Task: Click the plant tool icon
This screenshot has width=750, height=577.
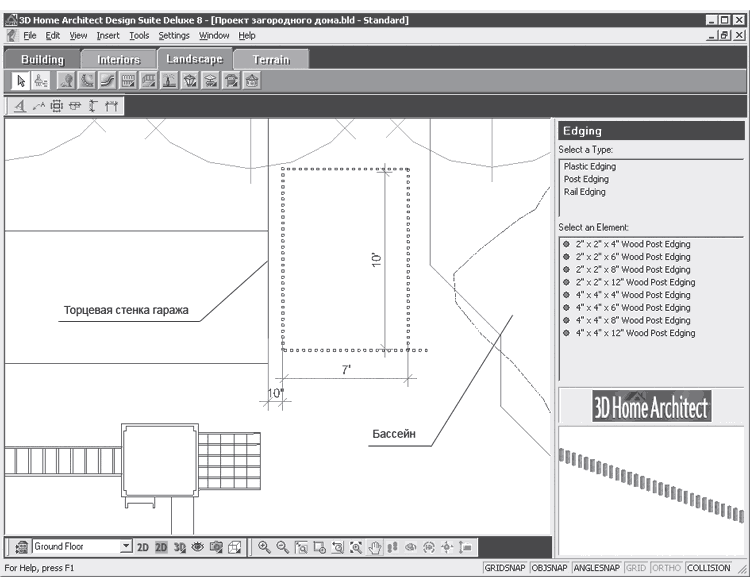Action: point(66,80)
